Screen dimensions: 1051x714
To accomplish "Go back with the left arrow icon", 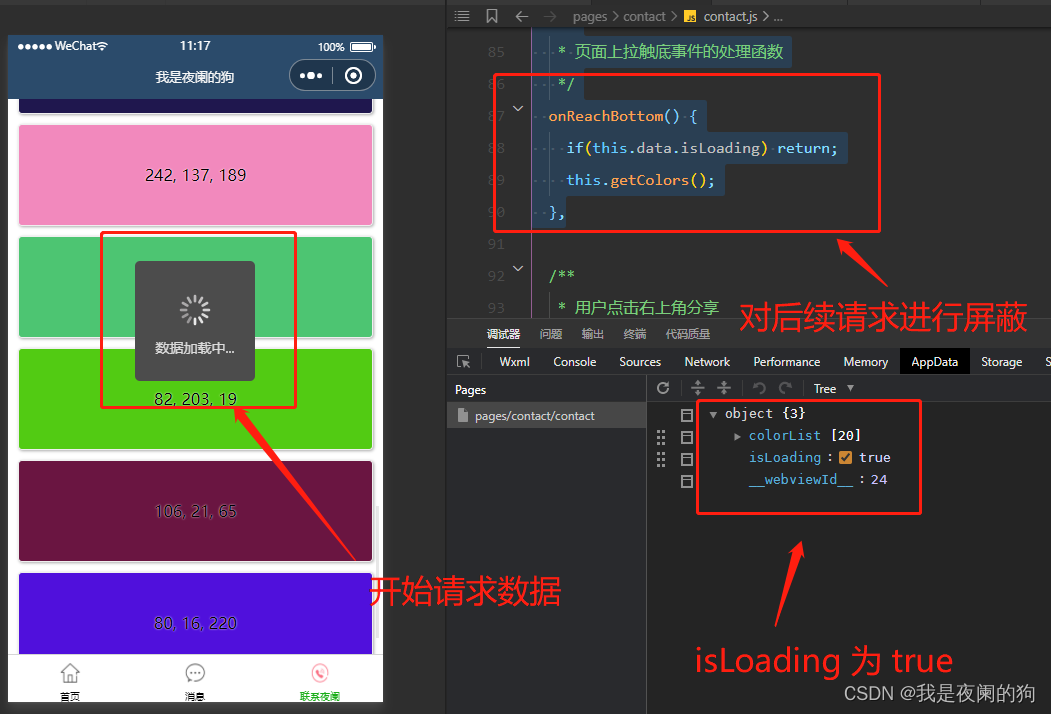I will [521, 16].
